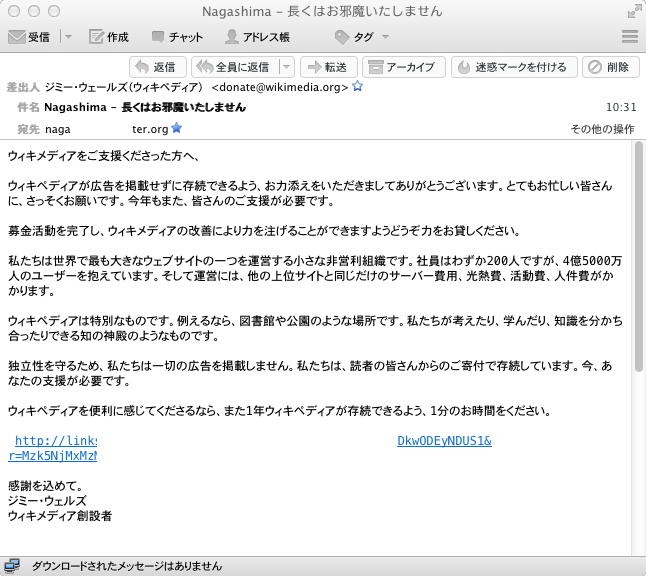Click the message pane vertical scrollbar

(x=639, y=256)
